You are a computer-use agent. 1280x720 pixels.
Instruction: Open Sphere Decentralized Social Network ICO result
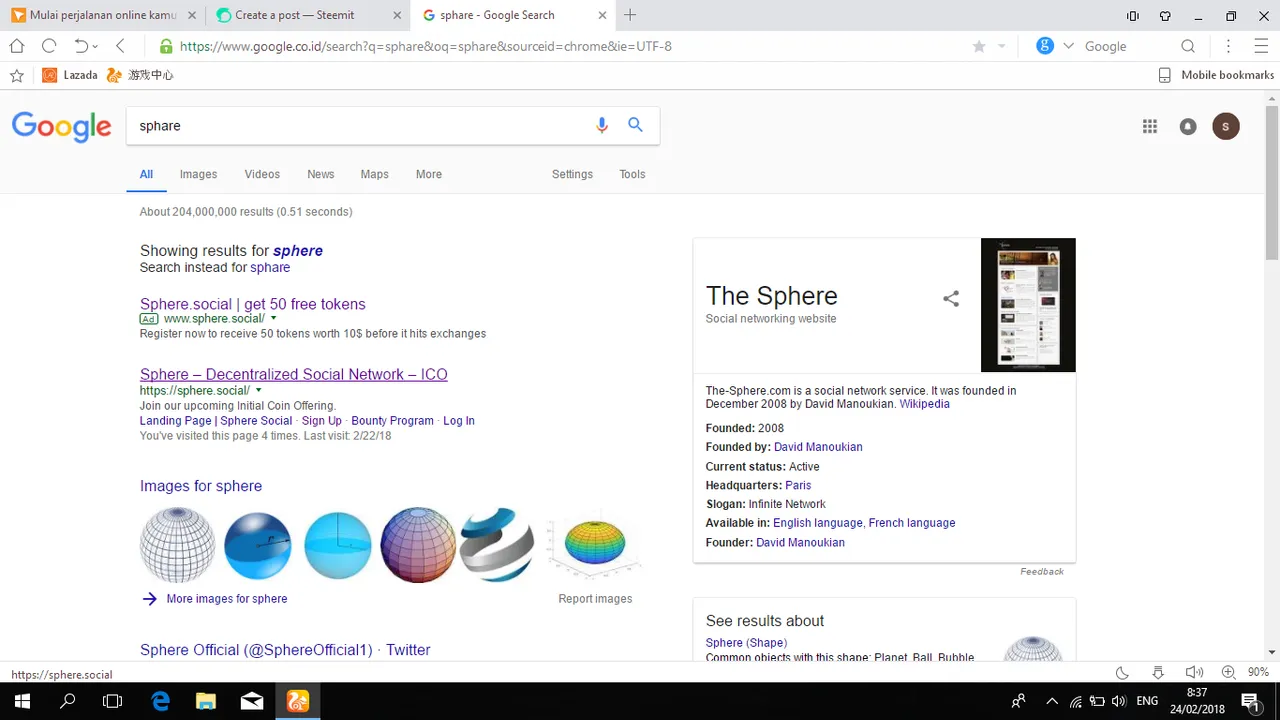tap(294, 374)
